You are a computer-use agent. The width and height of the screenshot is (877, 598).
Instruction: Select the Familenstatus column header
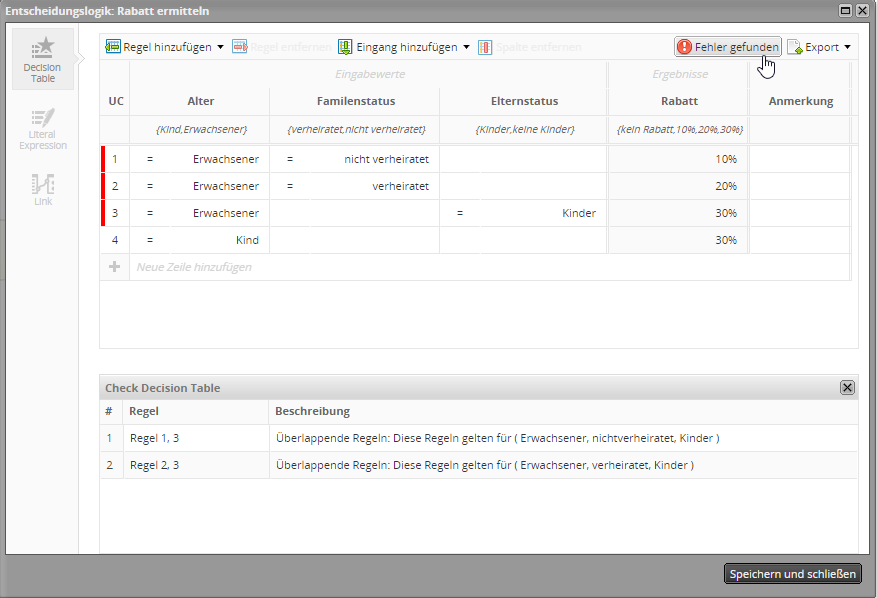click(356, 101)
